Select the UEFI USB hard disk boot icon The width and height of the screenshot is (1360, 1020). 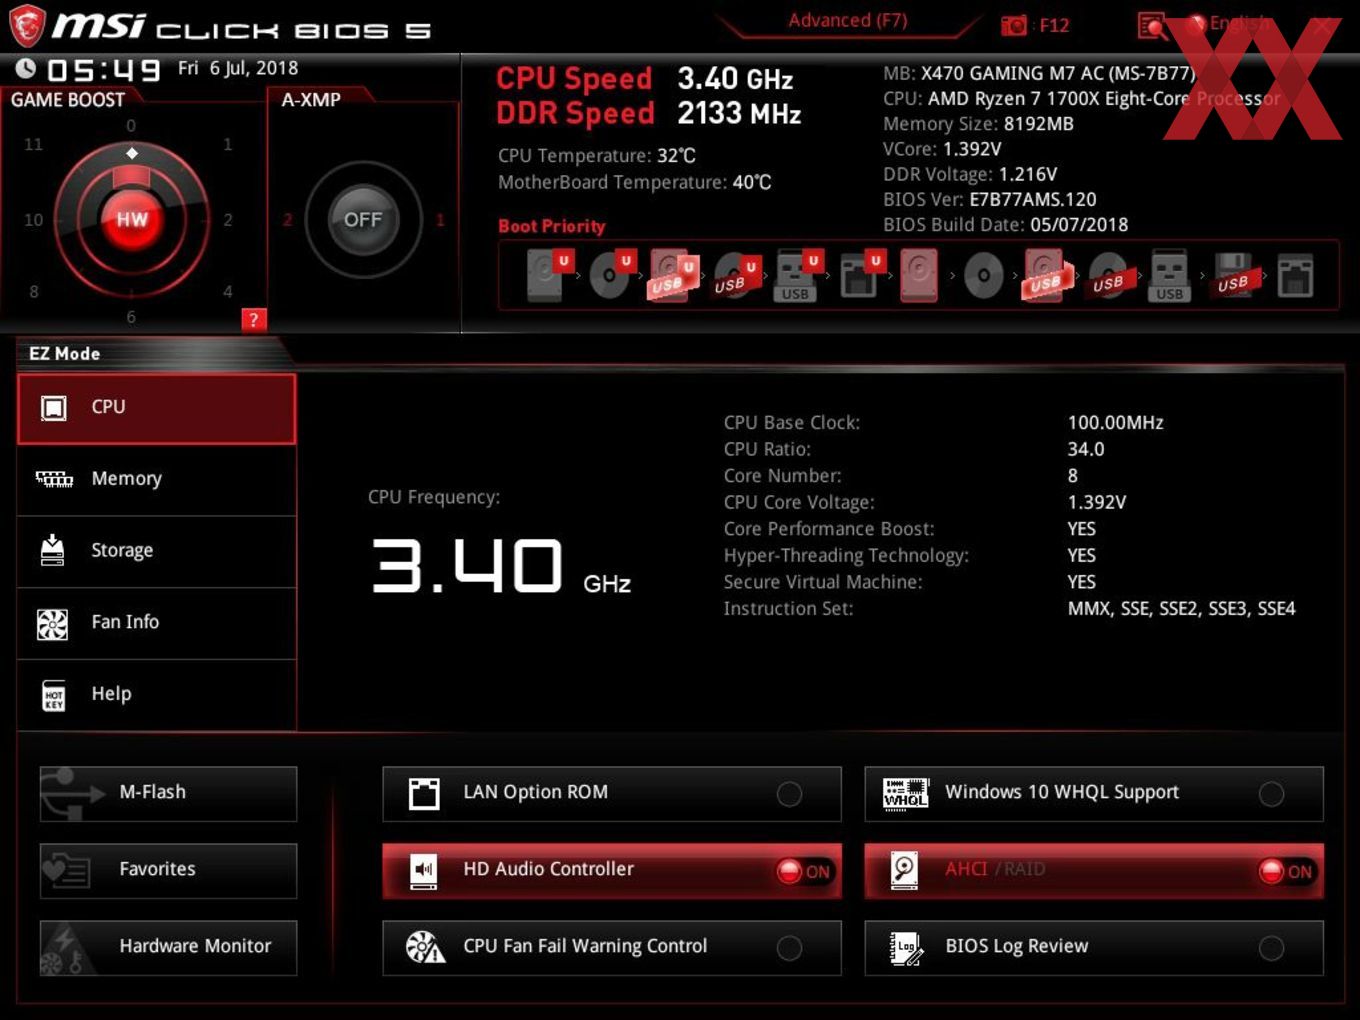pos(673,276)
